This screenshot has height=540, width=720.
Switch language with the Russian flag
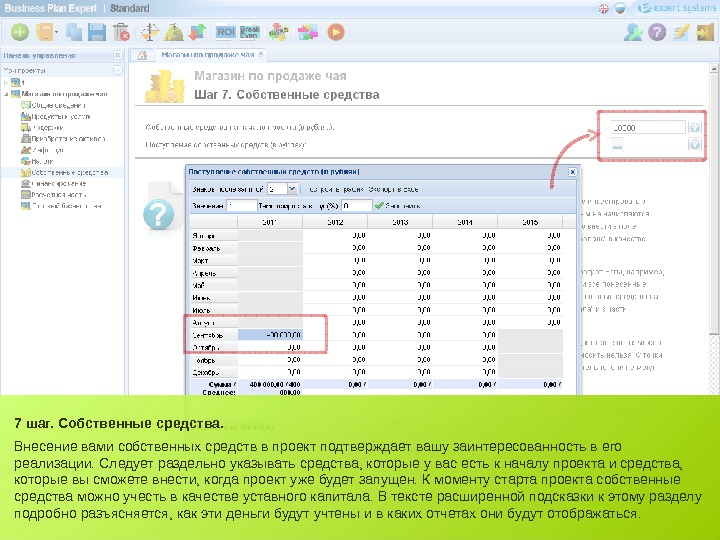pos(620,9)
